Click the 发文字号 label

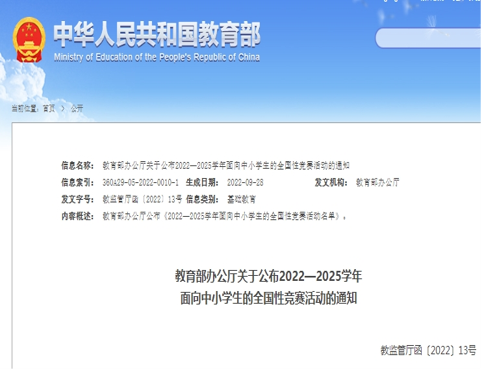point(78,199)
